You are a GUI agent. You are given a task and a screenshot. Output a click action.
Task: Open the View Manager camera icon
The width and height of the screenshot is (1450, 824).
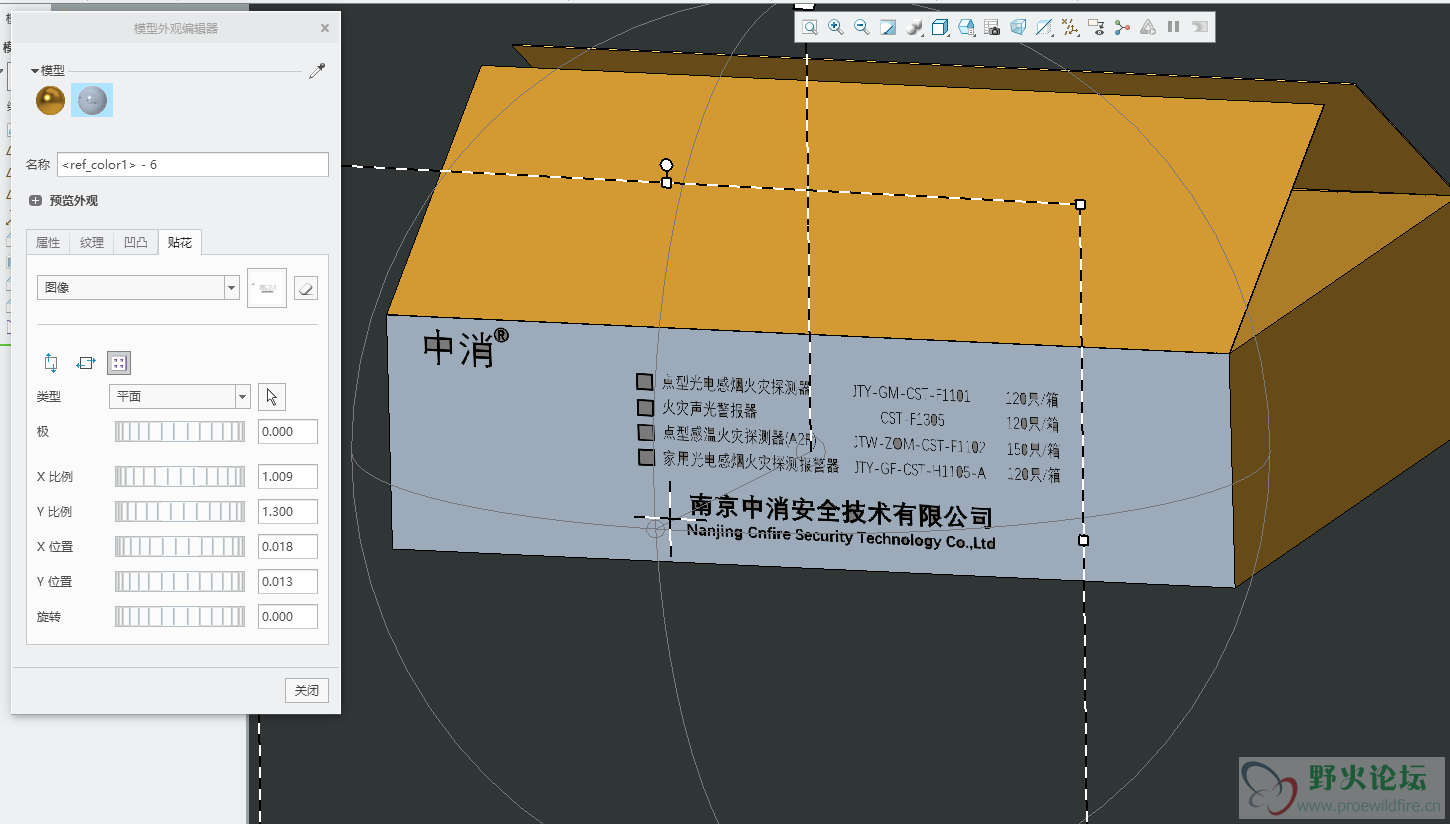click(x=992, y=28)
